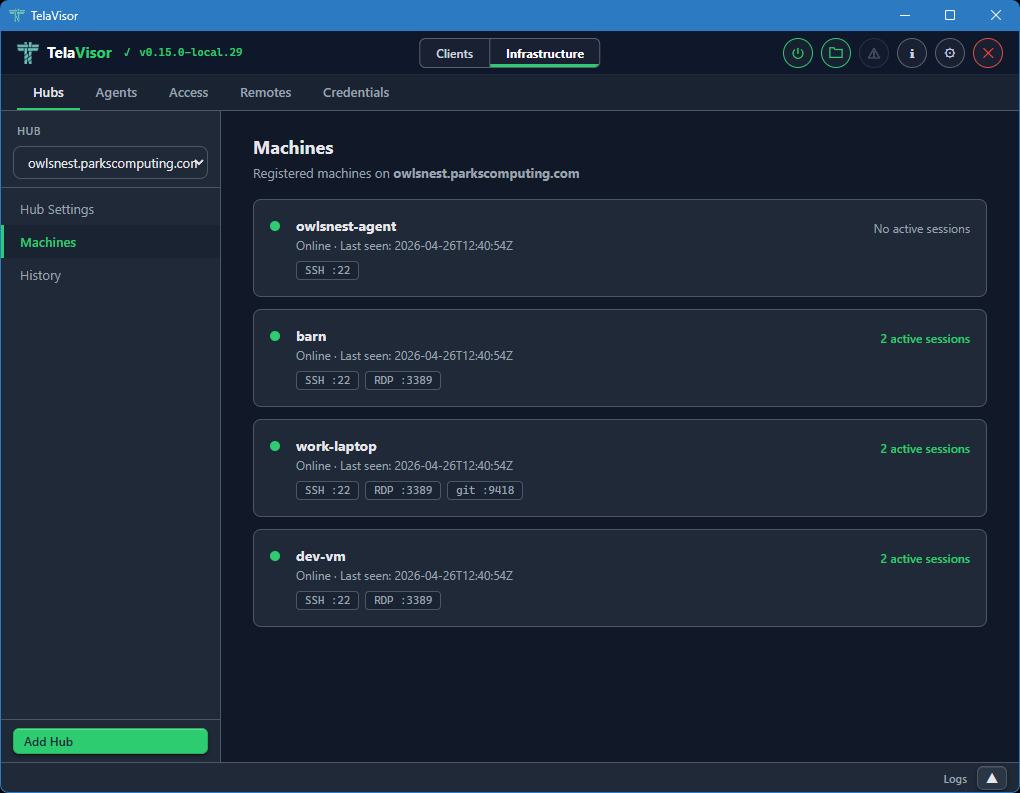Click the dev-vm machine name
The width and height of the screenshot is (1020, 793).
[x=321, y=556]
